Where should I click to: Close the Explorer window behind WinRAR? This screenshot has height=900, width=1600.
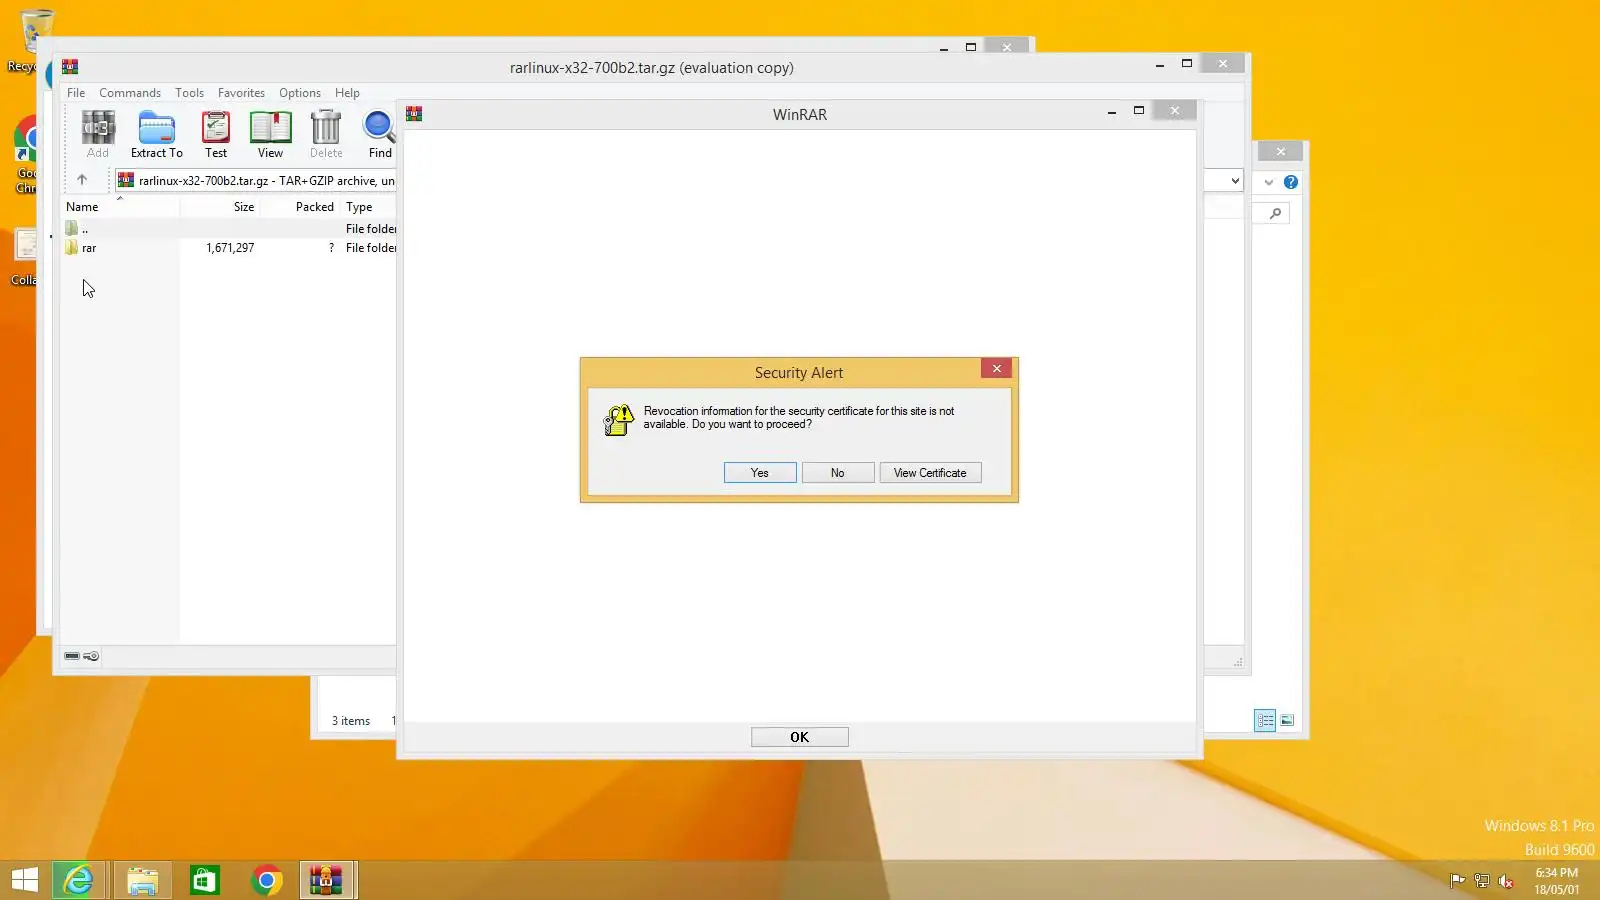tap(1281, 152)
